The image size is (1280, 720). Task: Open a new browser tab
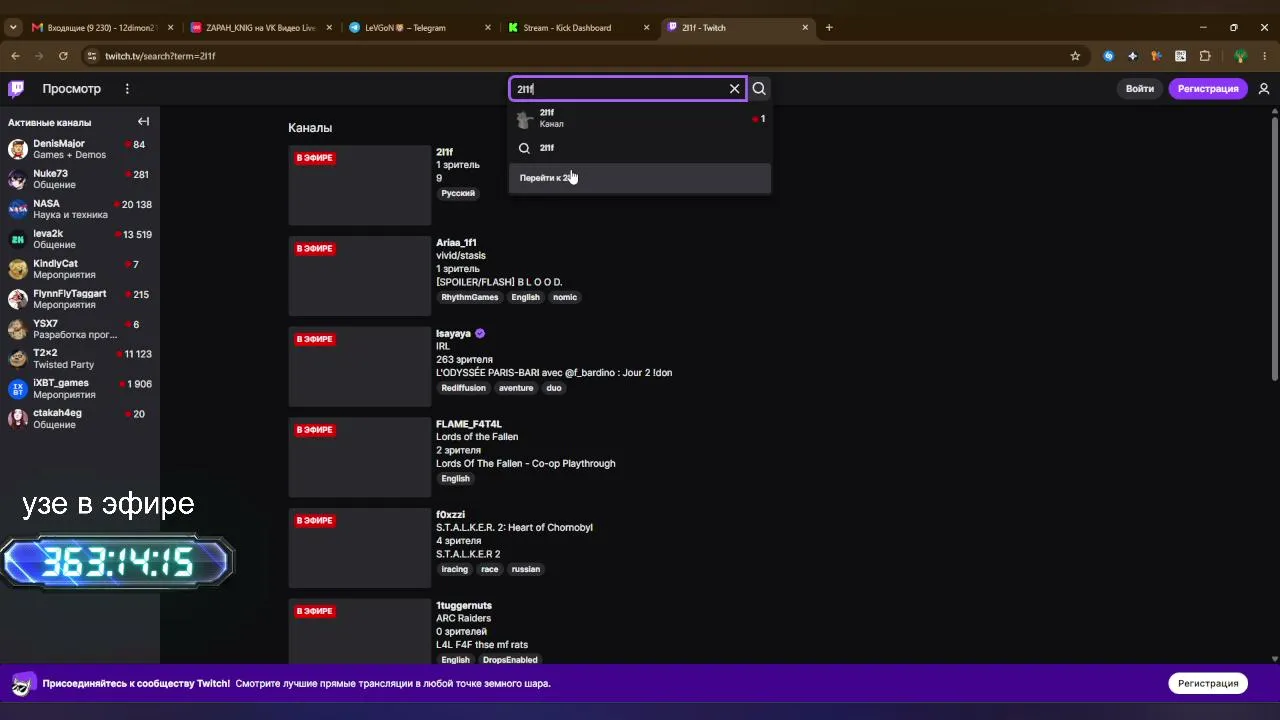829,27
